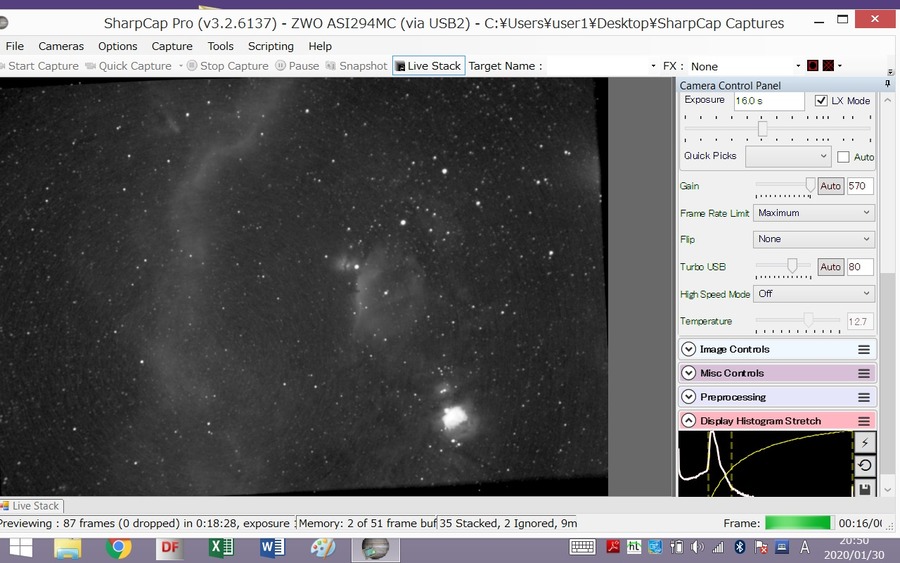Screen dimensions: 900x563
Task: Click the Windows Start button
Action: pyautogui.click(x=21, y=548)
